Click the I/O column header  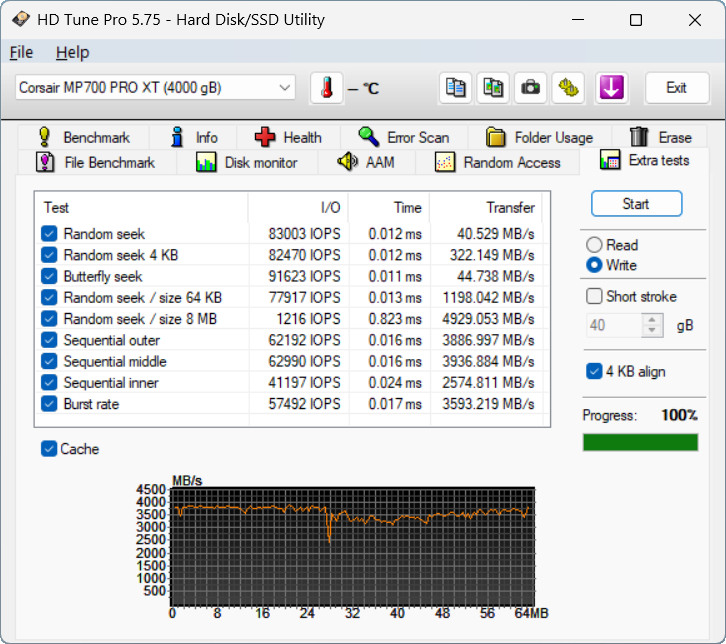point(298,207)
